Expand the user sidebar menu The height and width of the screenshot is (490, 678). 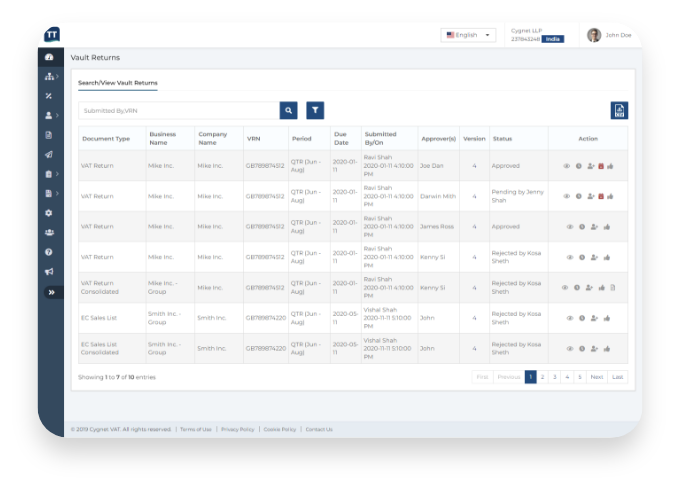tap(51, 115)
